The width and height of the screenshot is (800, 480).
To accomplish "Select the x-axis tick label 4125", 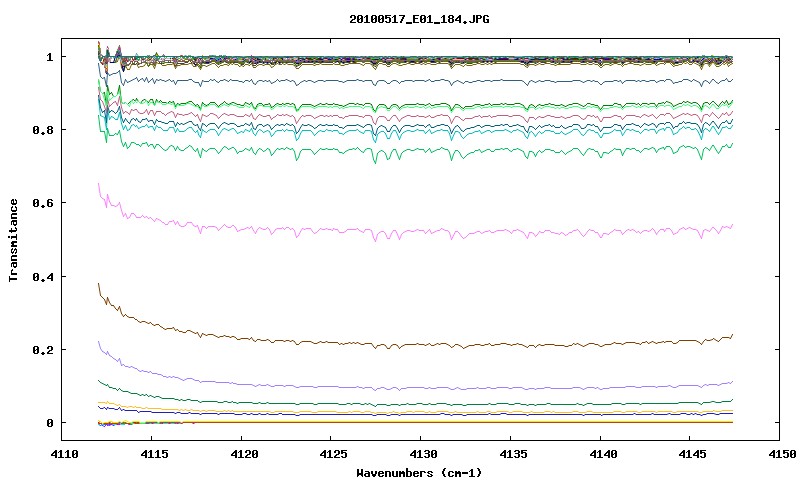I will coord(333,454).
